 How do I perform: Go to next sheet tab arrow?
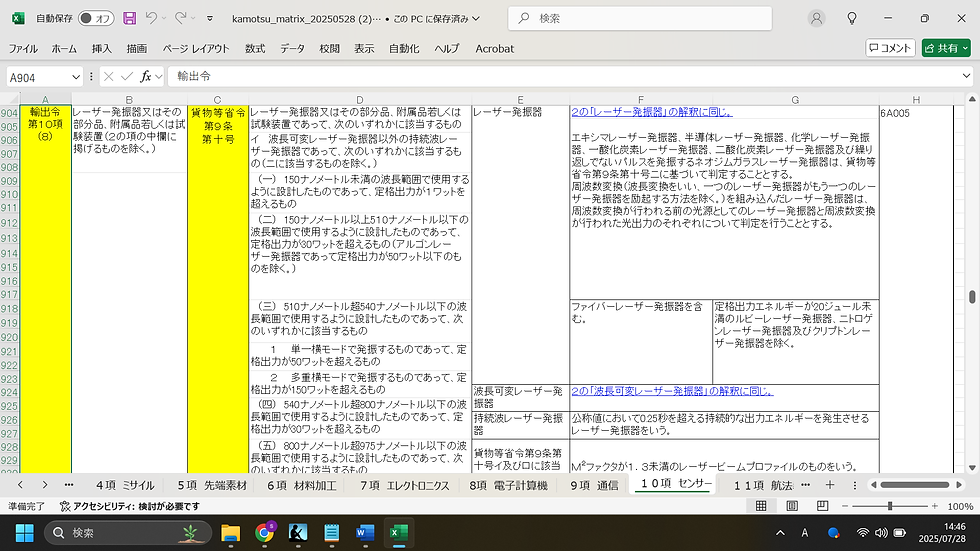click(44, 485)
